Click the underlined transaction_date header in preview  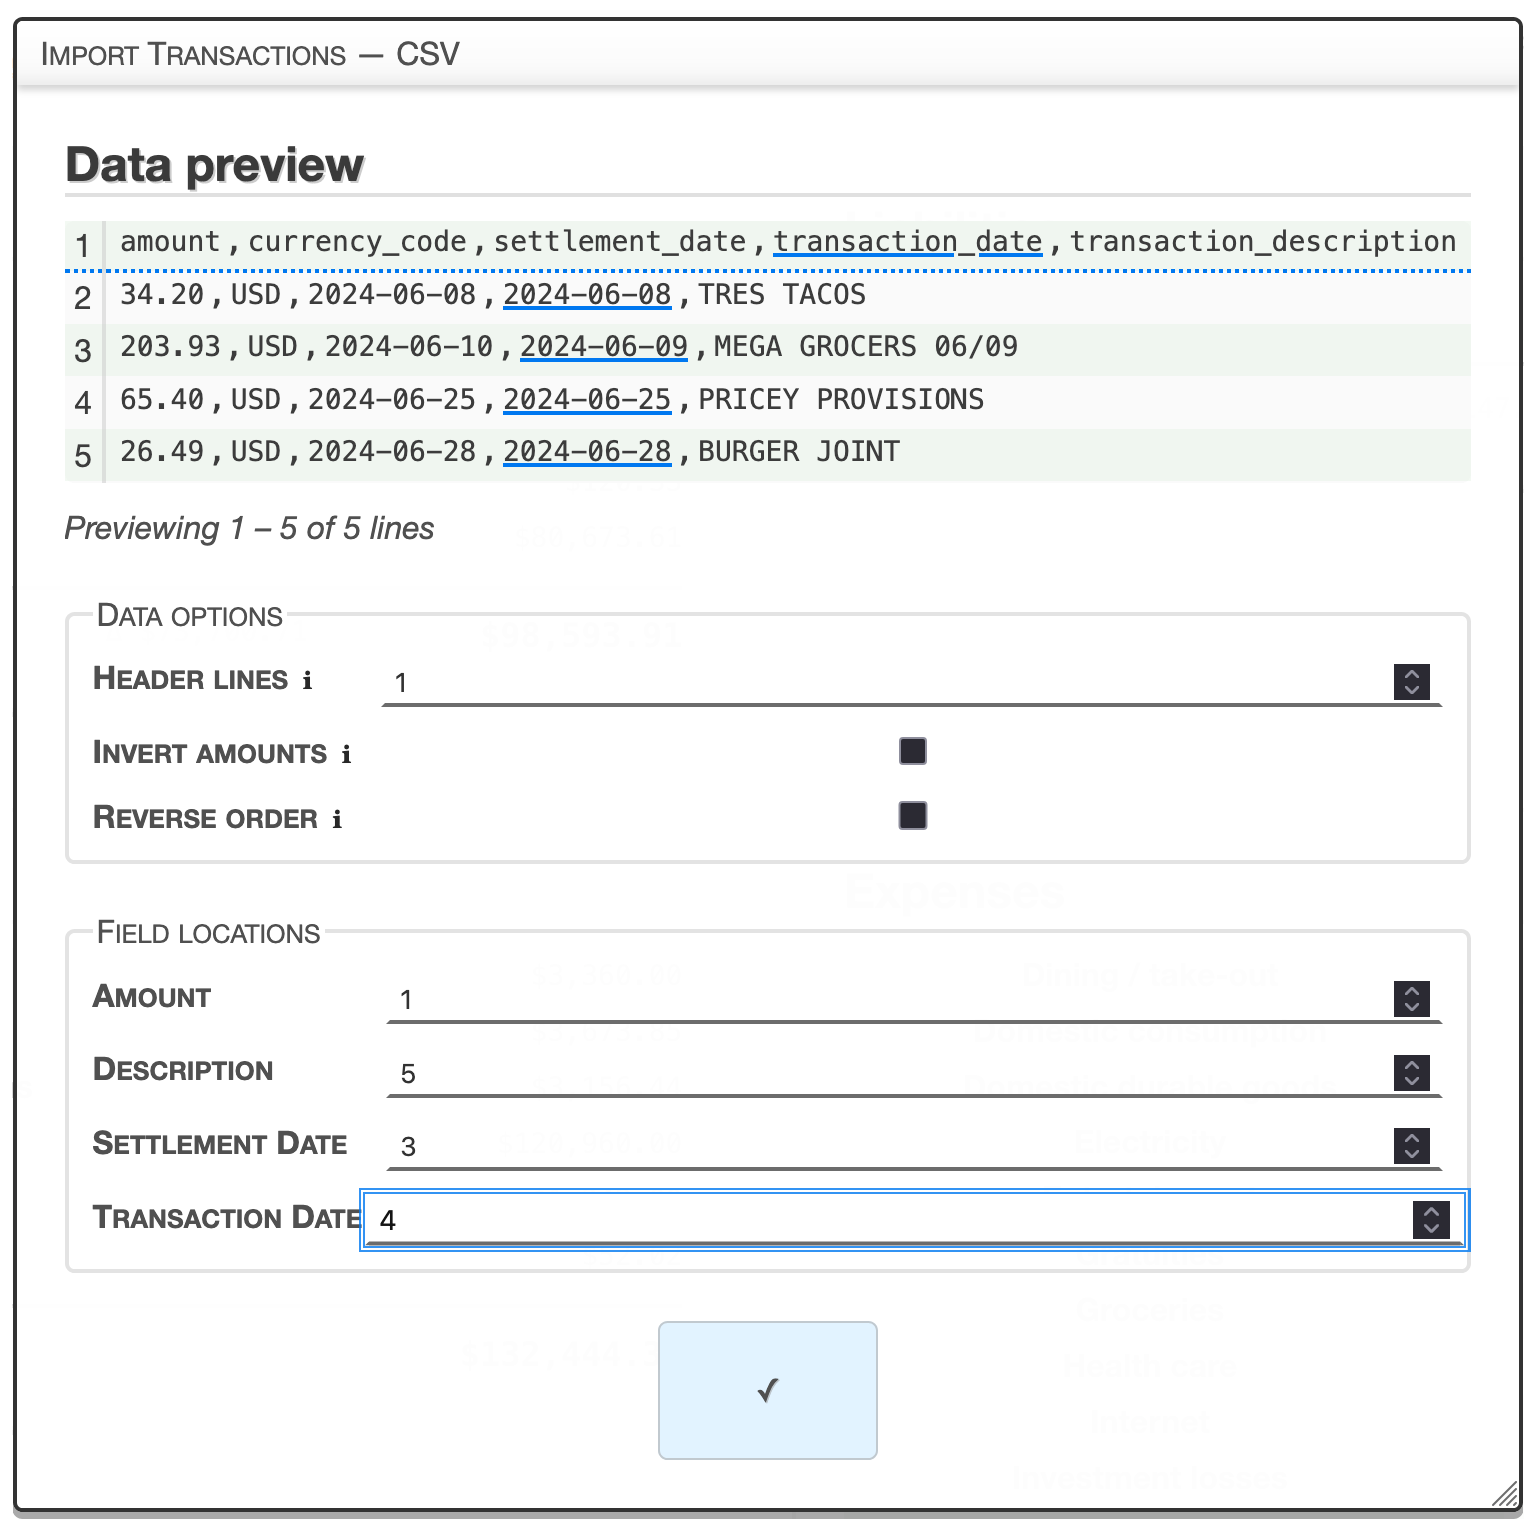pos(907,242)
